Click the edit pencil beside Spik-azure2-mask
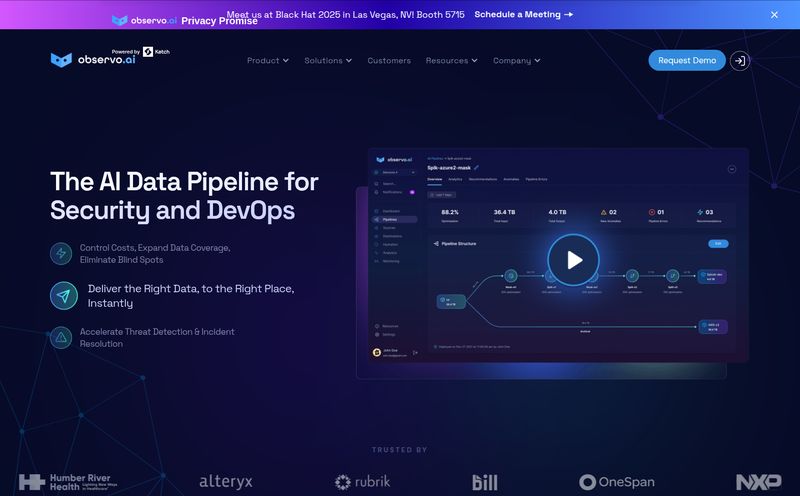 [476, 167]
